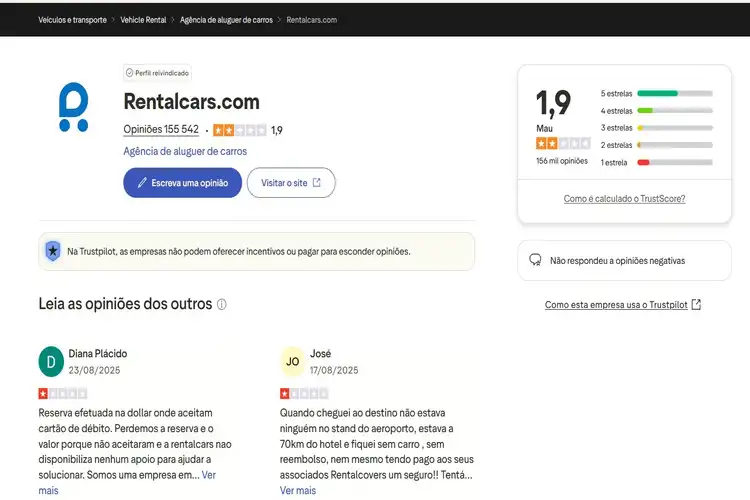
Task: Click Visitar o site button
Action: 291,183
